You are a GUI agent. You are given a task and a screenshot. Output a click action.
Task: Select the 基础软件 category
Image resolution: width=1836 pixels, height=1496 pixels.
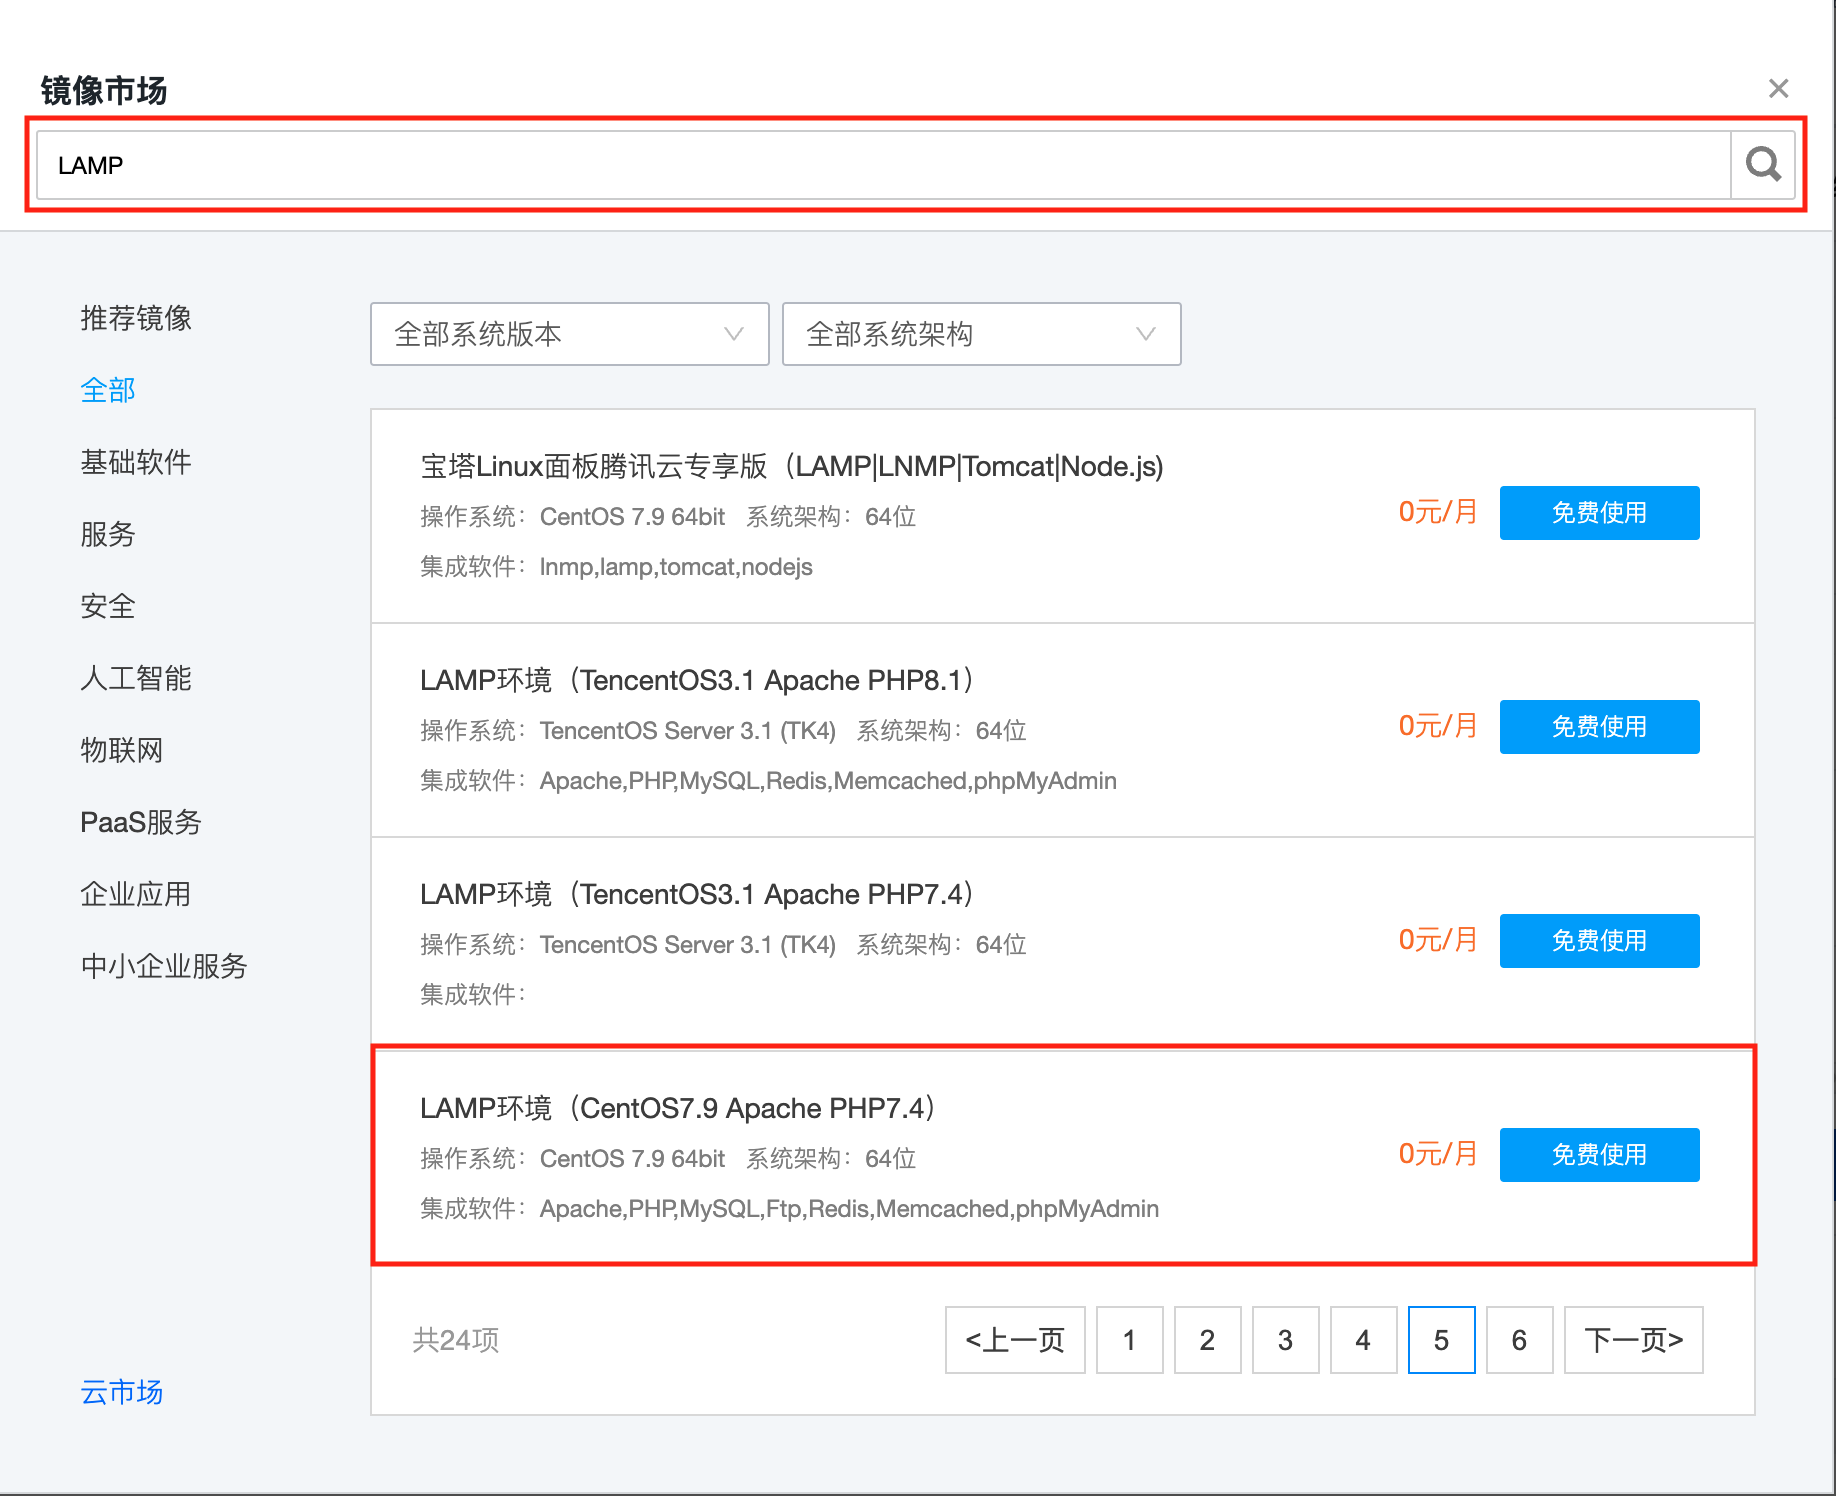pyautogui.click(x=136, y=462)
